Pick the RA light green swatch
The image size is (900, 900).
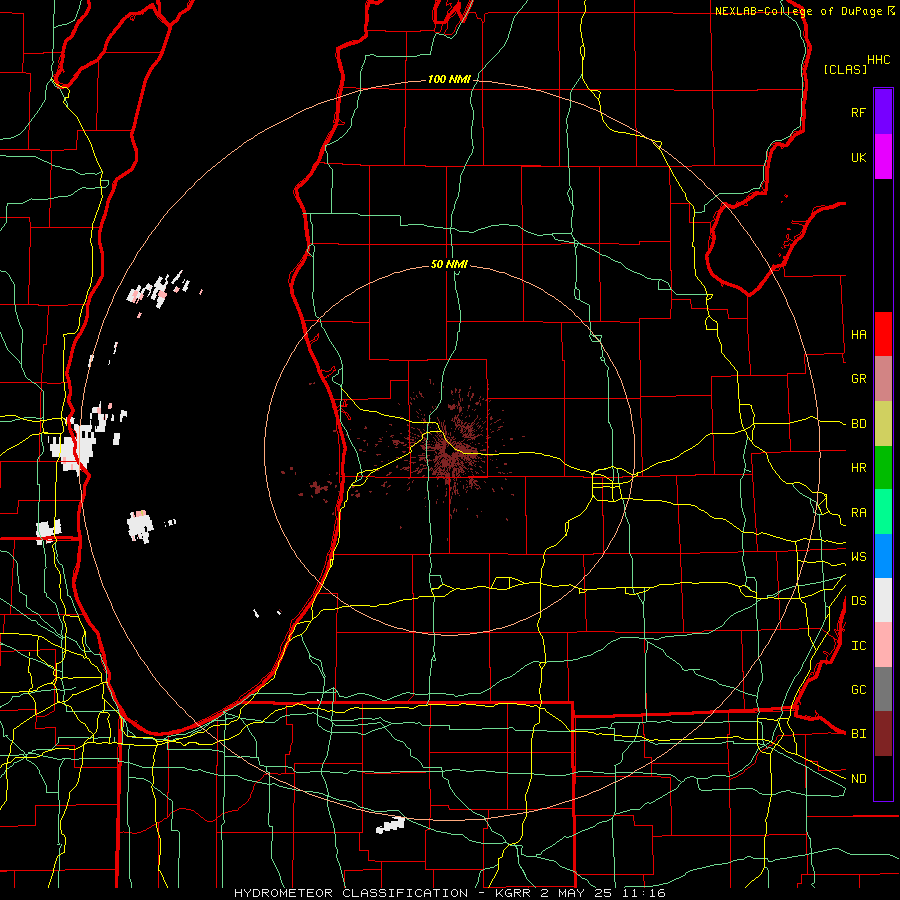[x=883, y=512]
